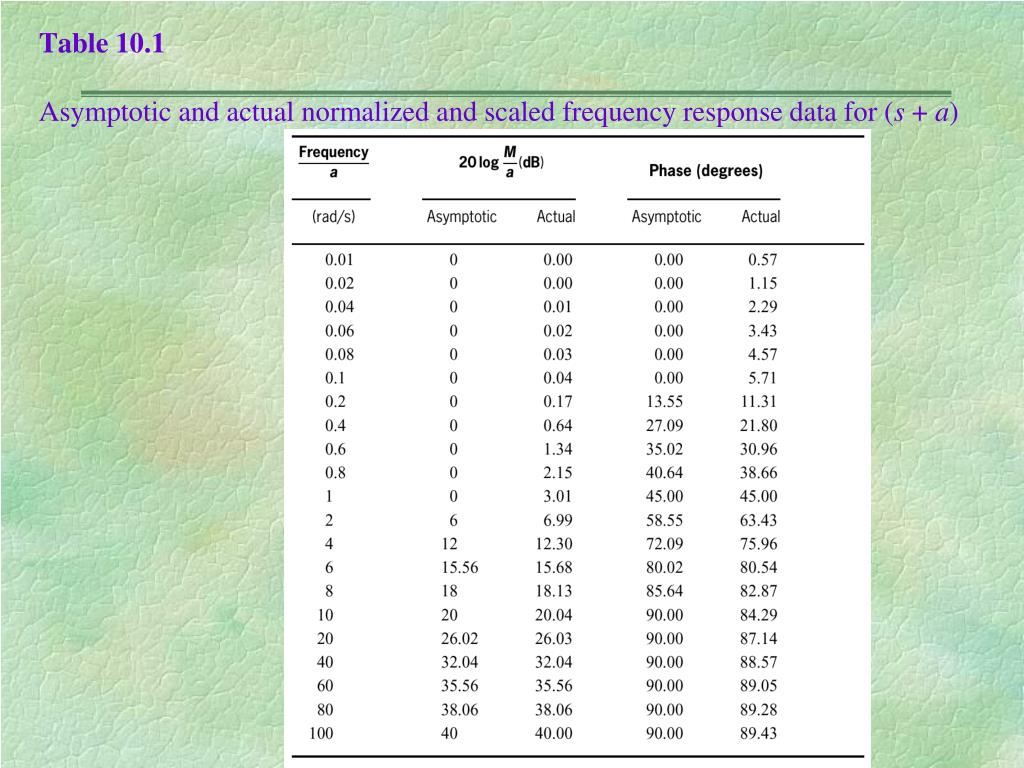The image size is (1024, 768).
Task: Click actual dB value "1.34"
Action: [558, 449]
